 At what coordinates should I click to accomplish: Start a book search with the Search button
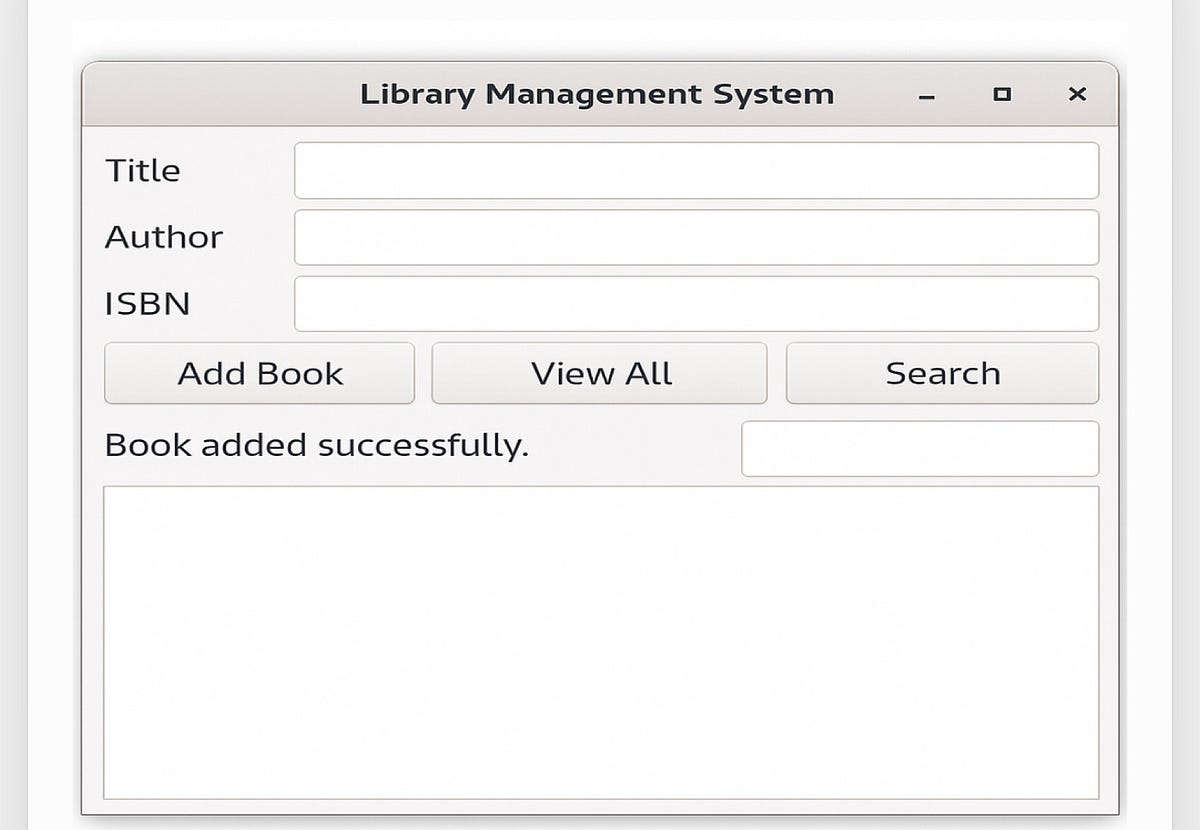click(x=942, y=373)
